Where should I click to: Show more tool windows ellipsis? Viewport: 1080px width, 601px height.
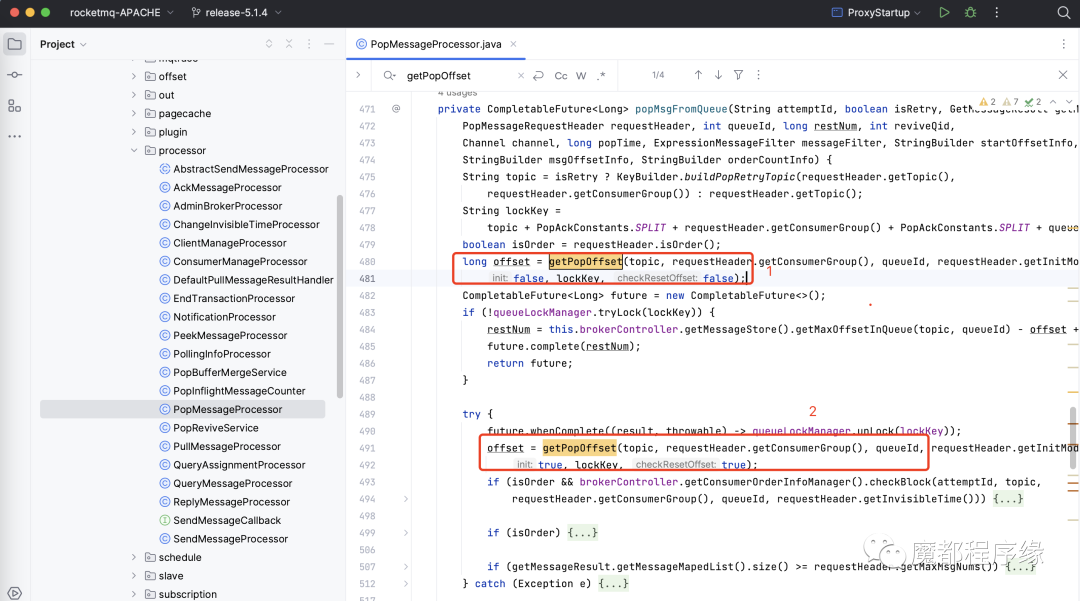tap(14, 136)
